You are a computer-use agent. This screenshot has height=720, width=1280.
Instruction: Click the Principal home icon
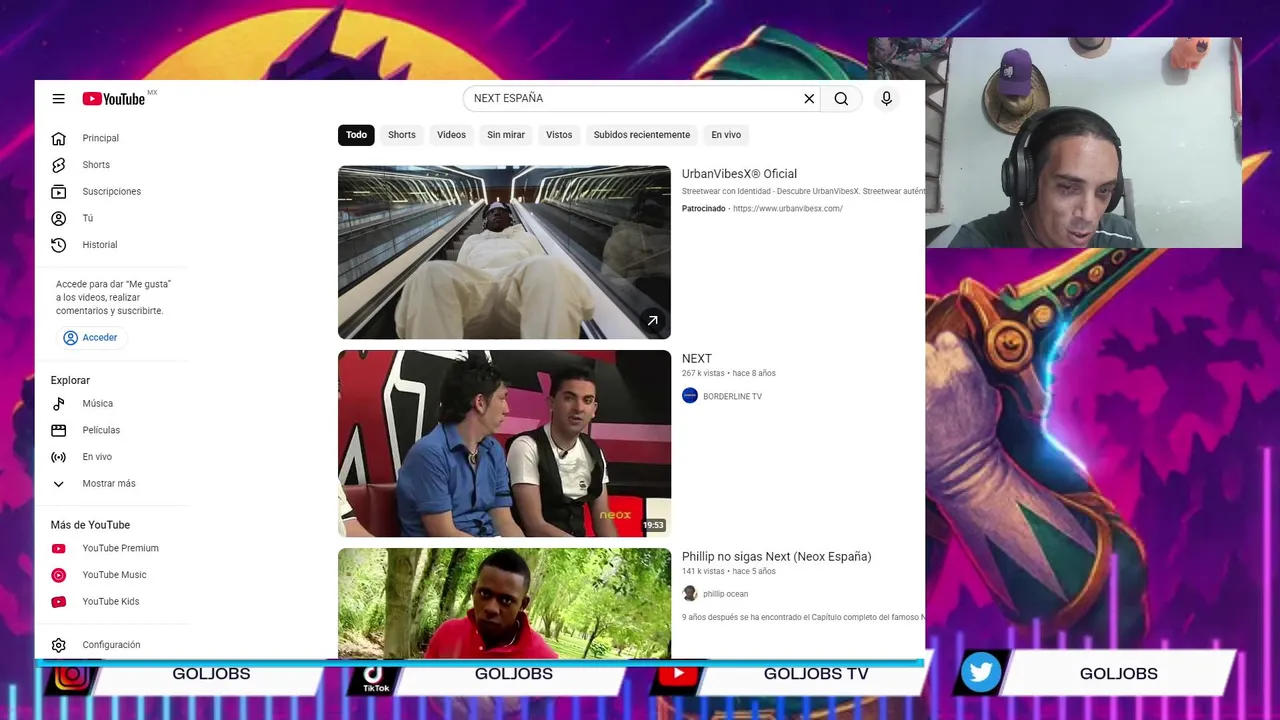[59, 138]
